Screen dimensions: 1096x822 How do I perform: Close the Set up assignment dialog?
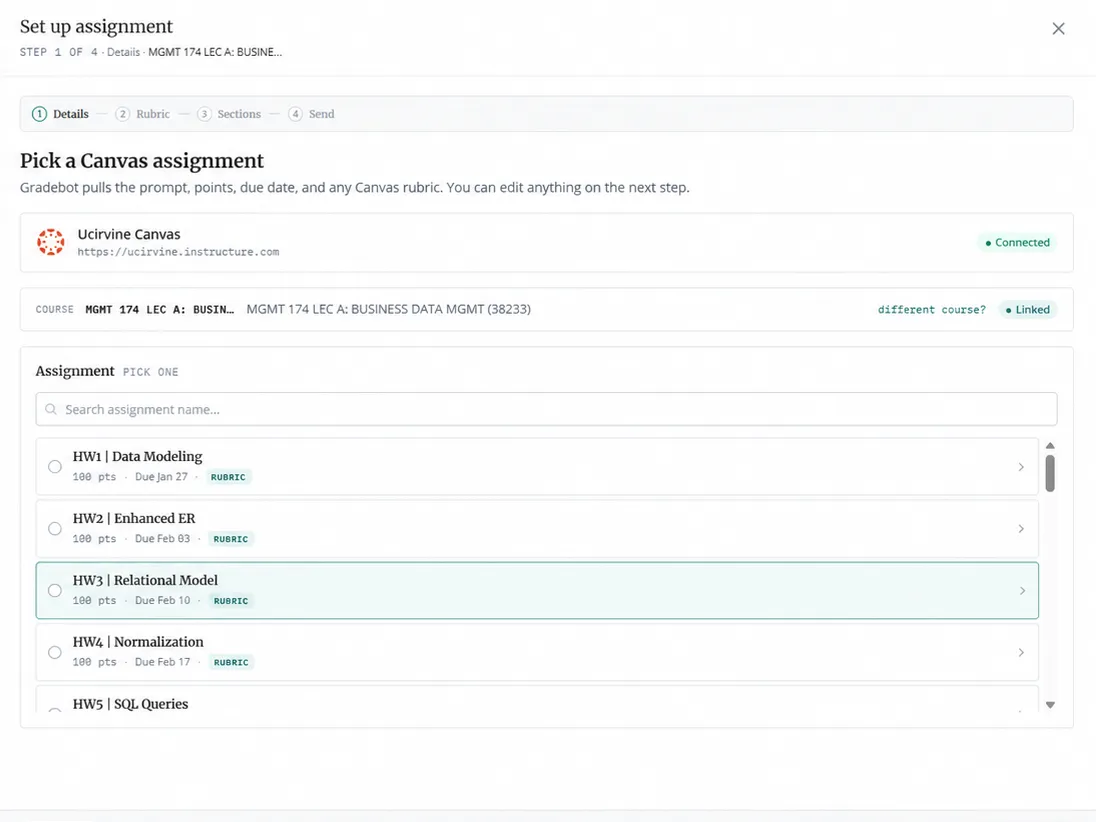(1058, 29)
